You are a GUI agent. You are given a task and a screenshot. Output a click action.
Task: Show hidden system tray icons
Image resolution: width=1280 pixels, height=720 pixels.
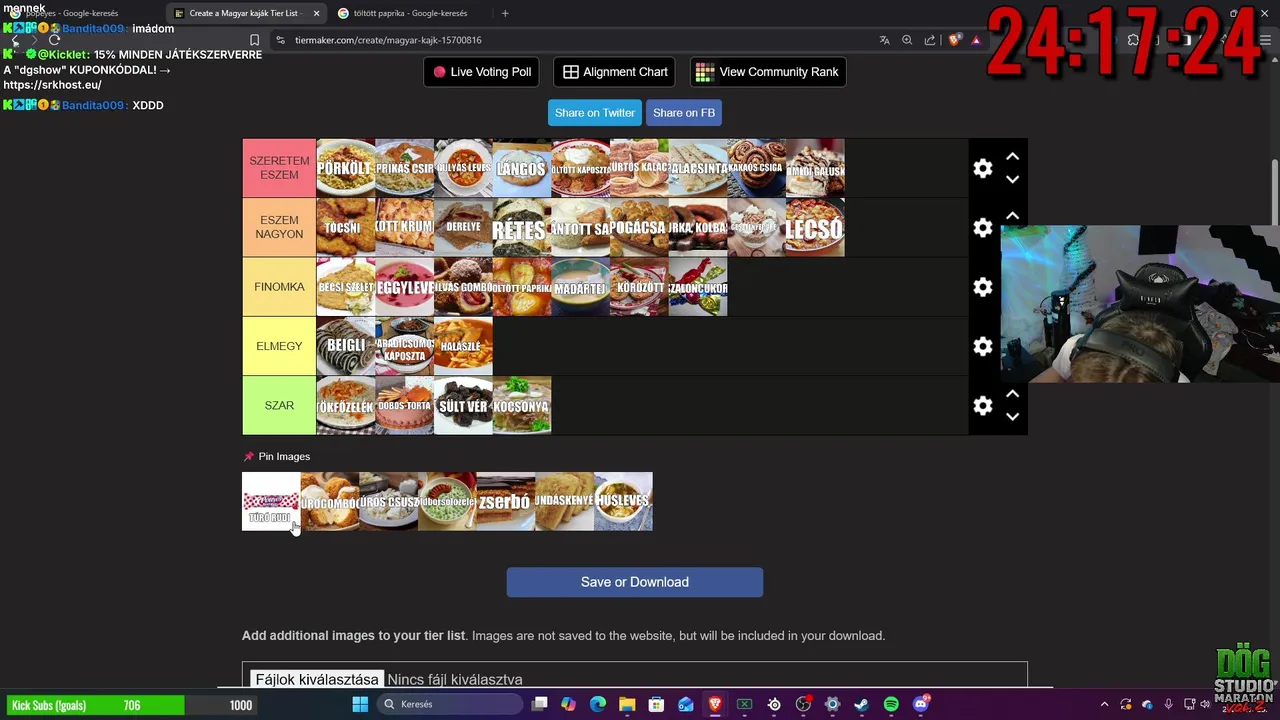coord(1104,704)
